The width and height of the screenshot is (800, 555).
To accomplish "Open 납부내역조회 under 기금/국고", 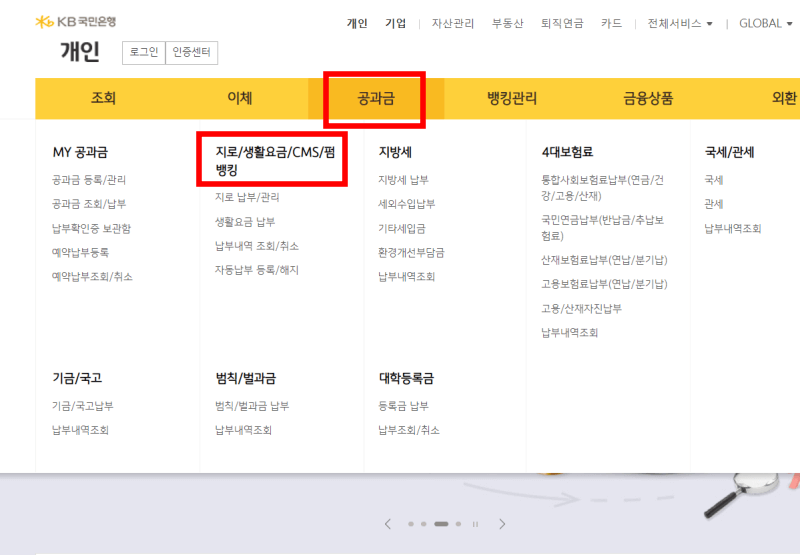I will pos(80,430).
